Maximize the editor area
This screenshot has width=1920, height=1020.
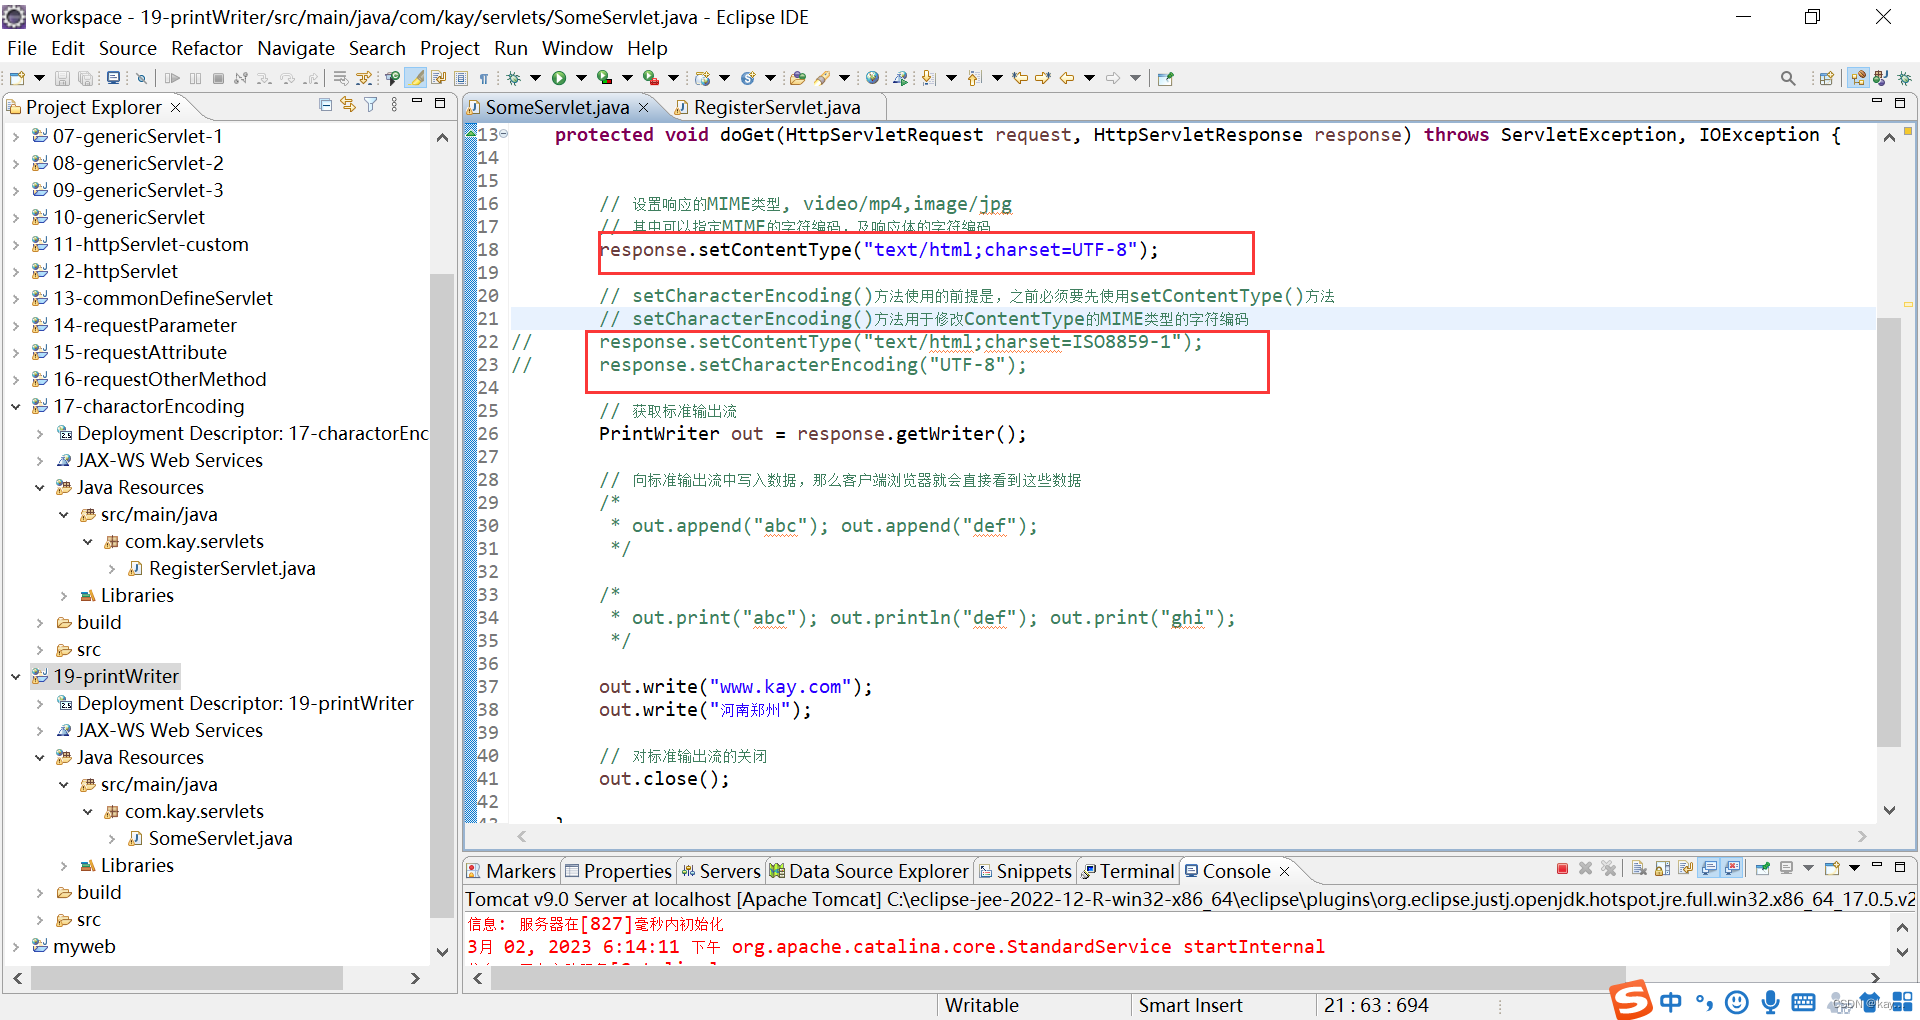point(1900,103)
